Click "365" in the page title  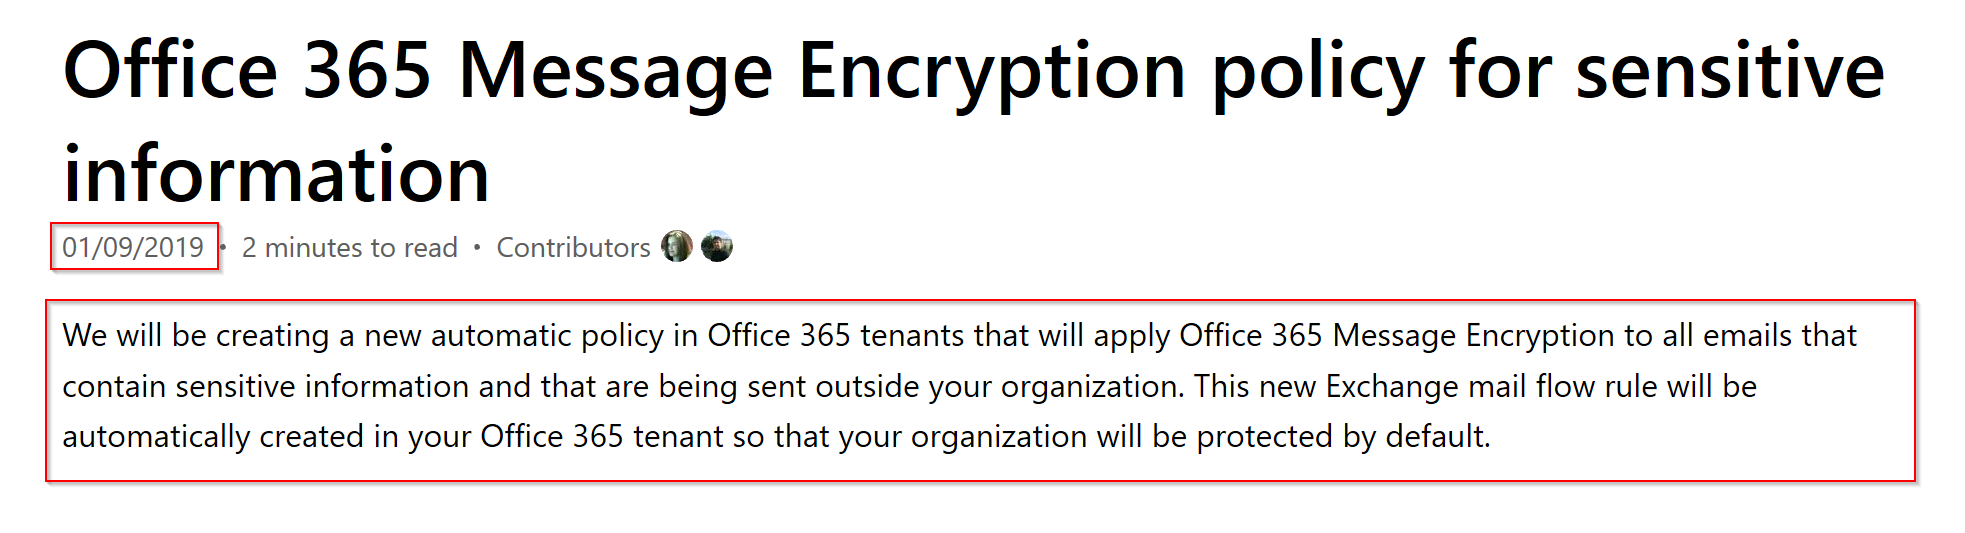[x=367, y=72]
